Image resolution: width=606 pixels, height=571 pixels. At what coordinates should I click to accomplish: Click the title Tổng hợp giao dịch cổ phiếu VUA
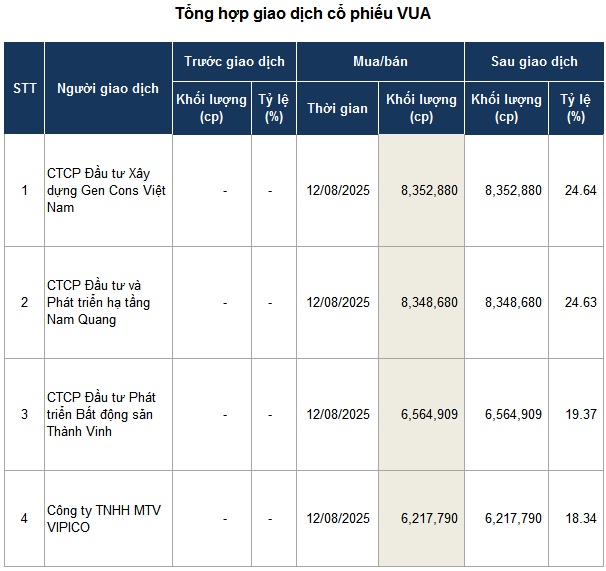(304, 14)
